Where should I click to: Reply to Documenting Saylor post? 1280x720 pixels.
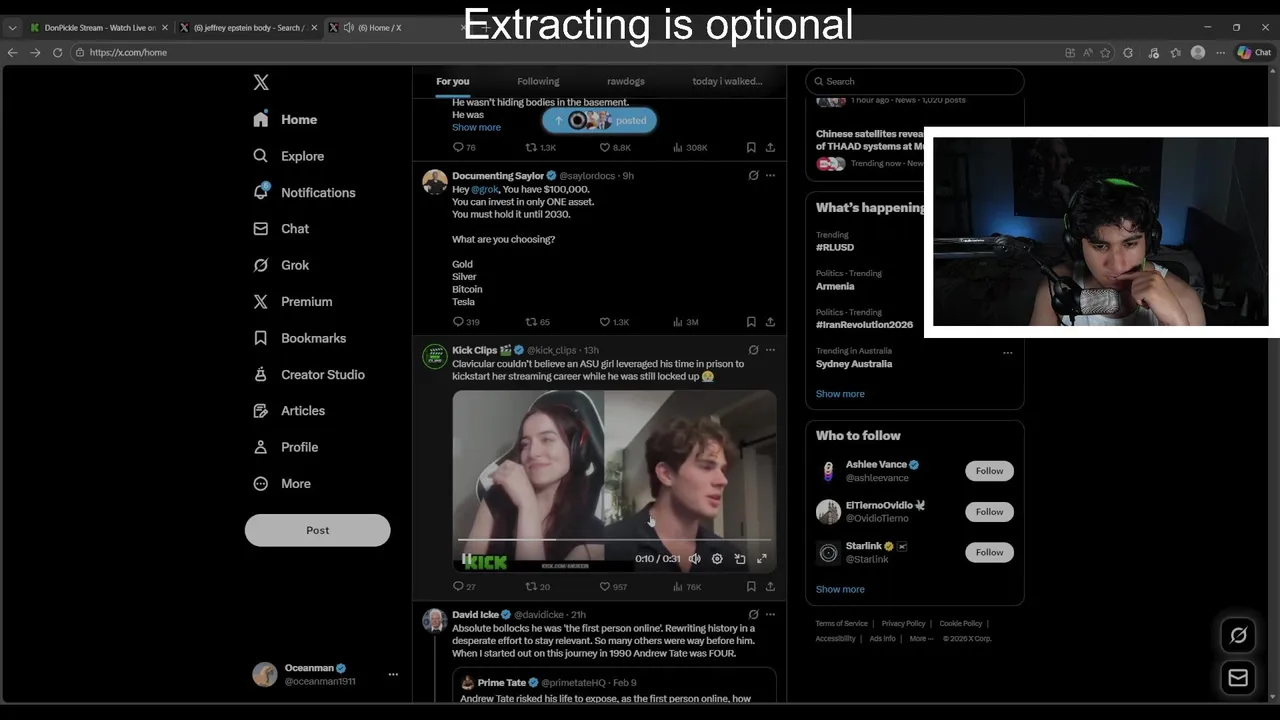pos(466,322)
